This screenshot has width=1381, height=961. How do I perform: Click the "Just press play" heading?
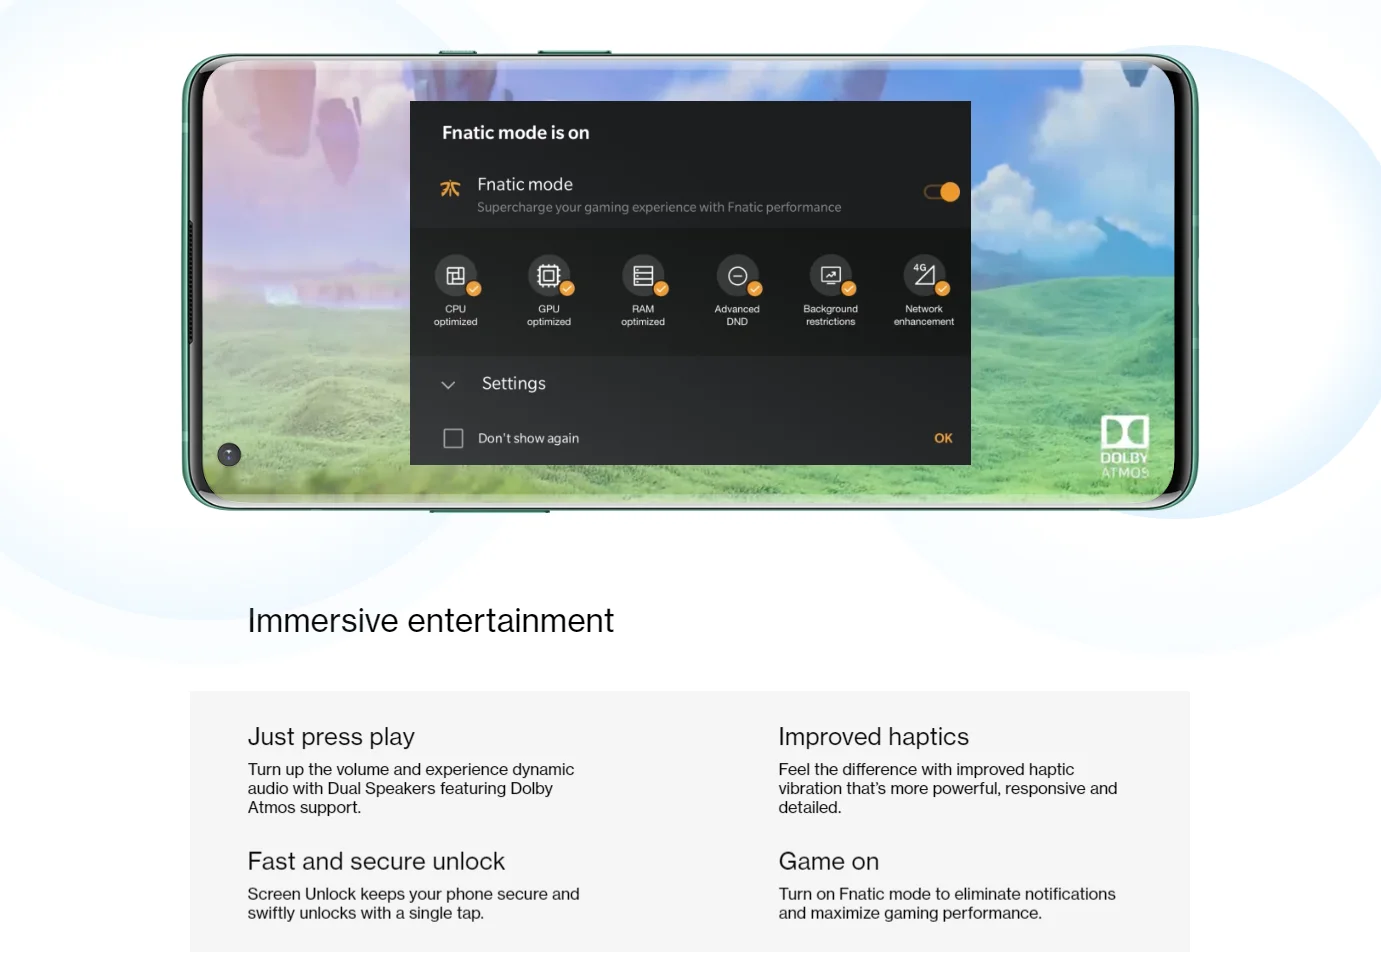click(x=331, y=737)
